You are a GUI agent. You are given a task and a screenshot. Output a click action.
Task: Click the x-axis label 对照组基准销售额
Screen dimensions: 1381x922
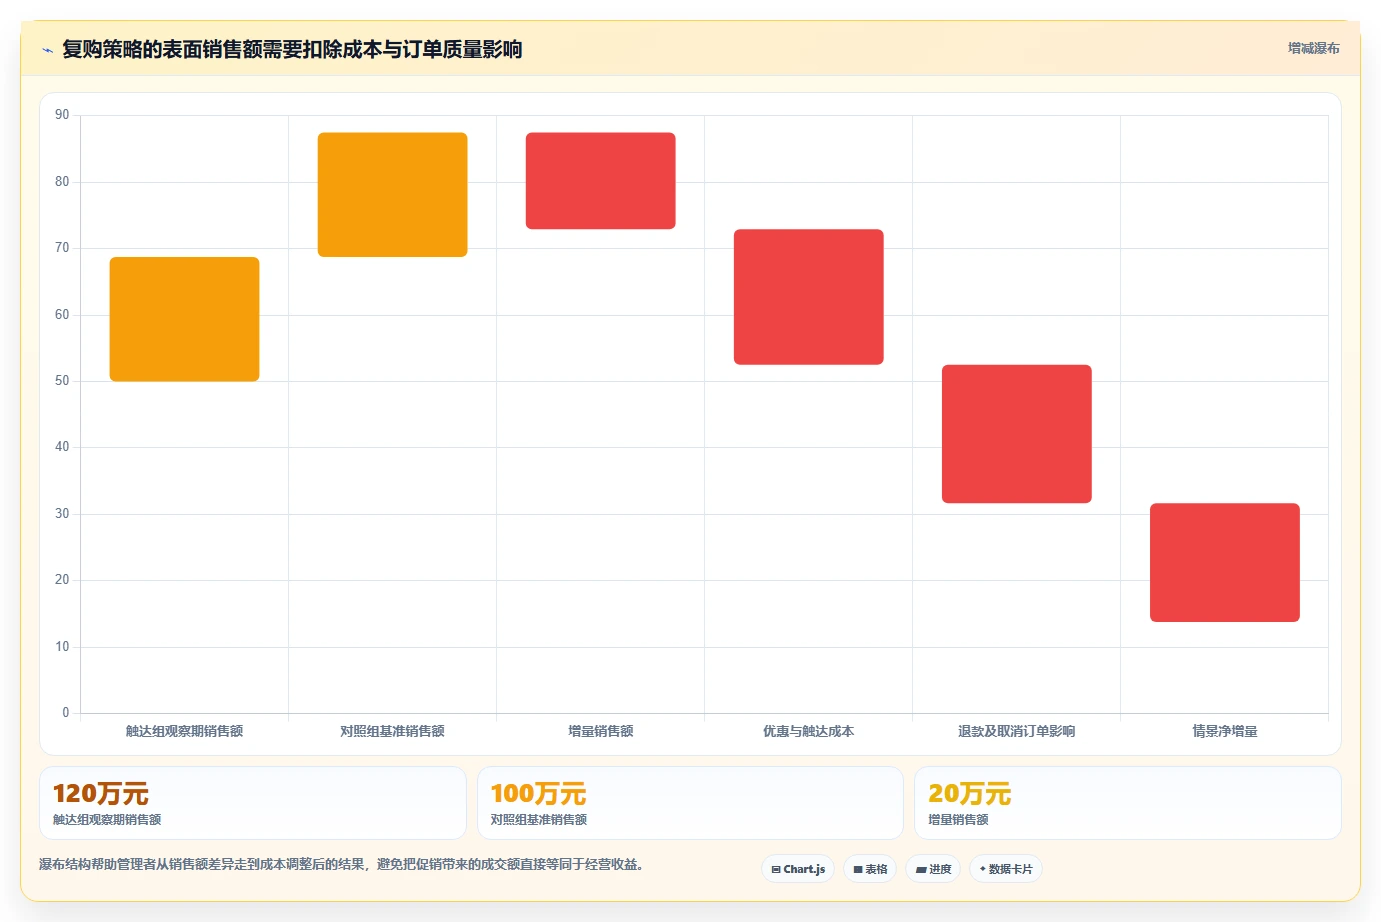(x=392, y=731)
